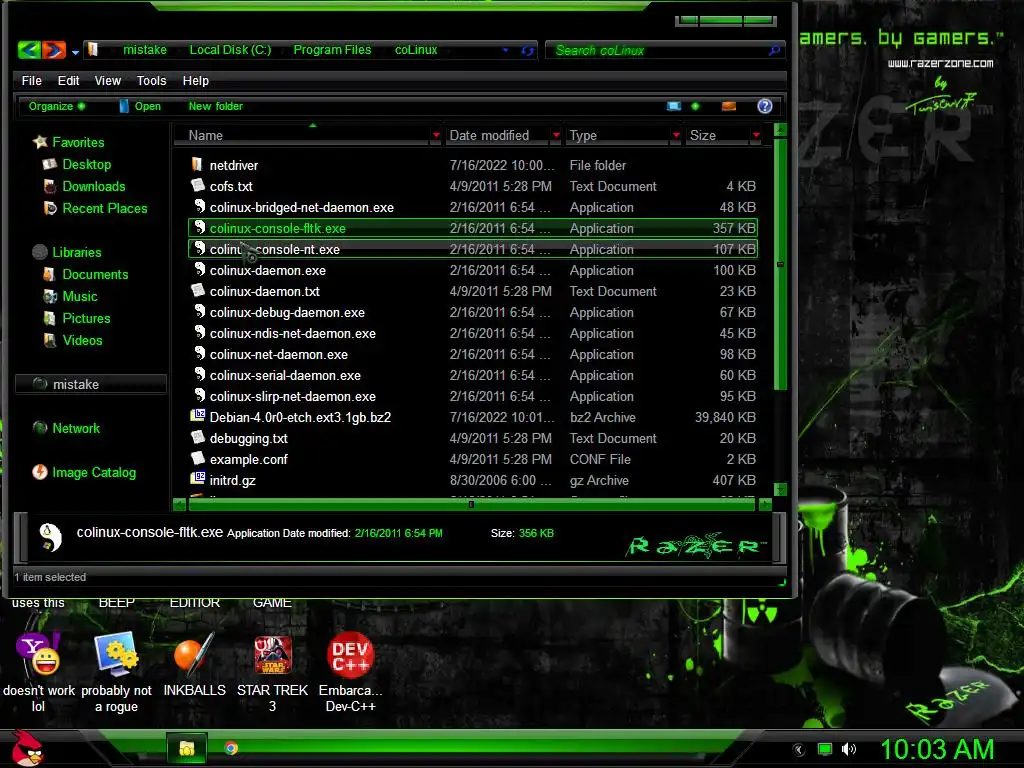Click the Search coLinux input field
Image resolution: width=1024 pixels, height=768 pixels.
point(658,50)
